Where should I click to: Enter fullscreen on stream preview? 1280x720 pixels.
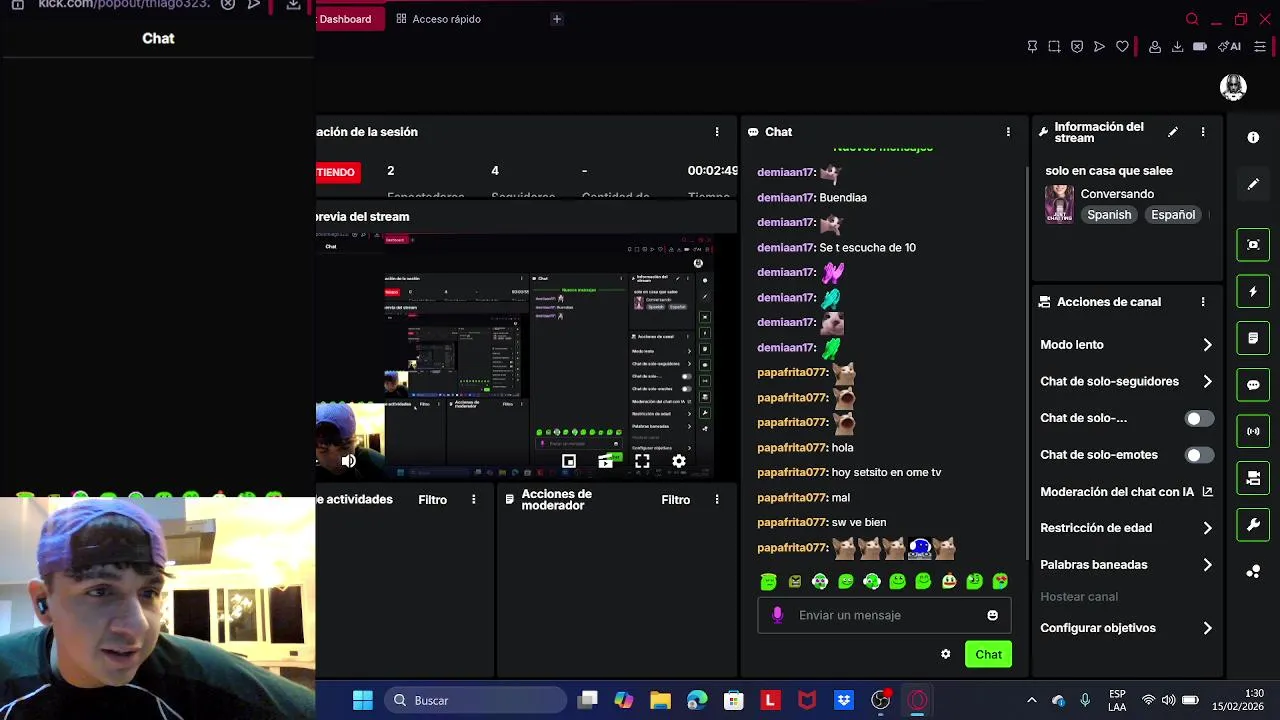[642, 461]
